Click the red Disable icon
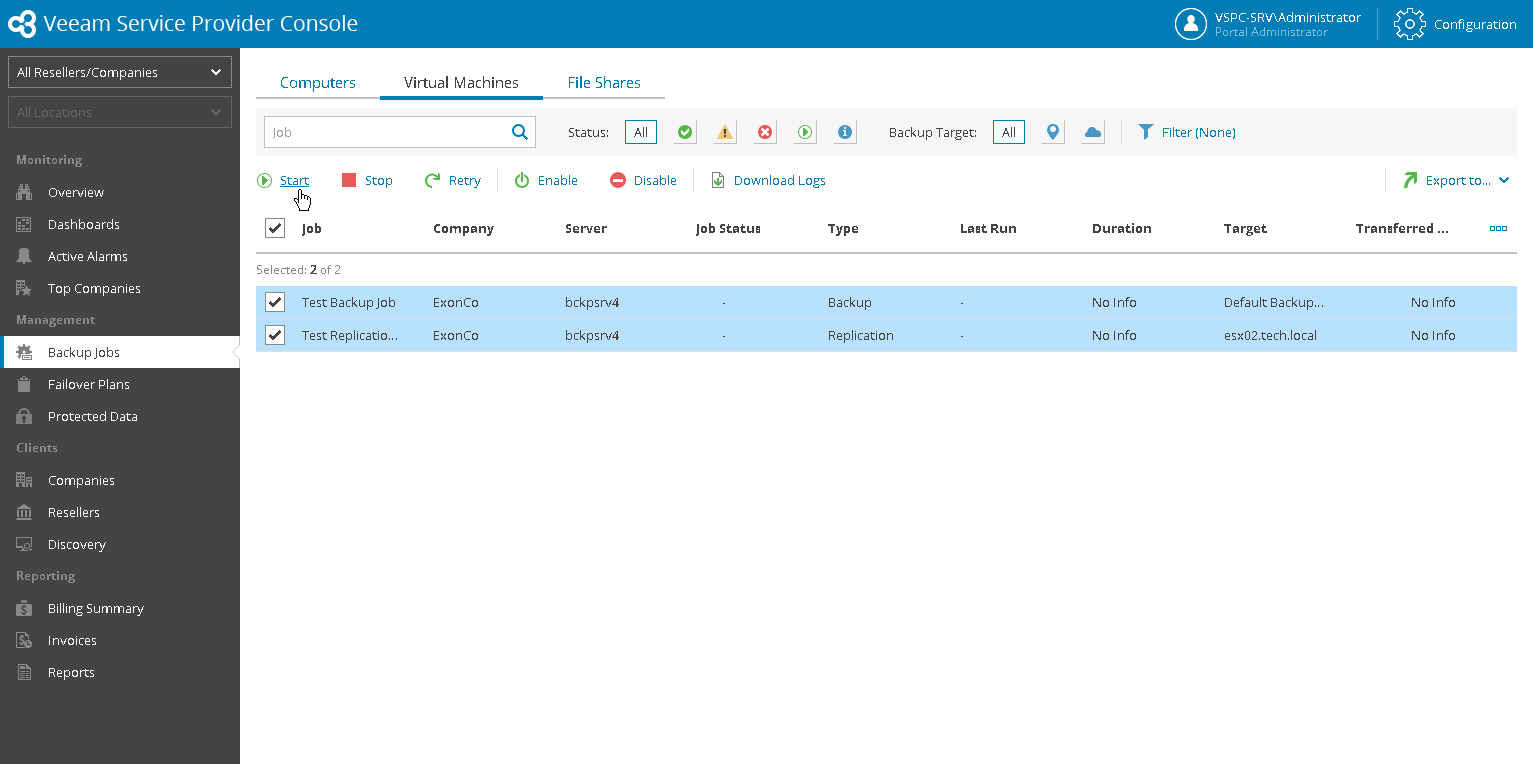 tap(618, 180)
